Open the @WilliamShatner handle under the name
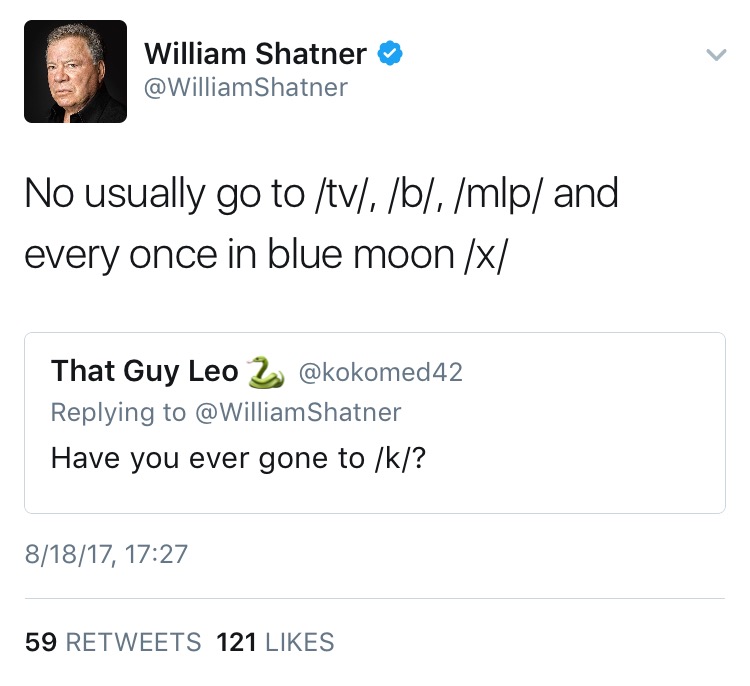 coord(246,88)
